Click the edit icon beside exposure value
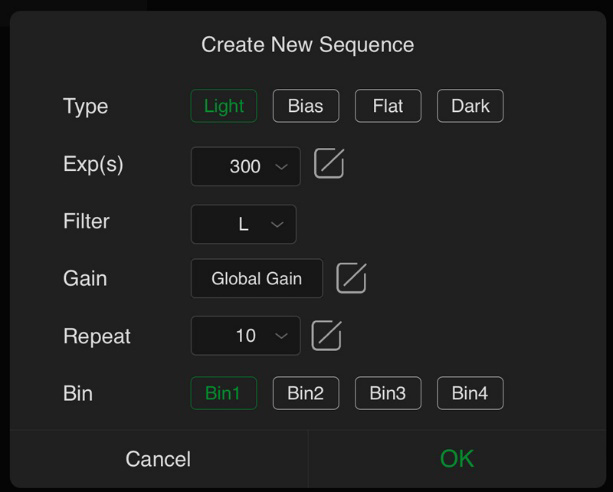This screenshot has width=613, height=492. click(329, 163)
